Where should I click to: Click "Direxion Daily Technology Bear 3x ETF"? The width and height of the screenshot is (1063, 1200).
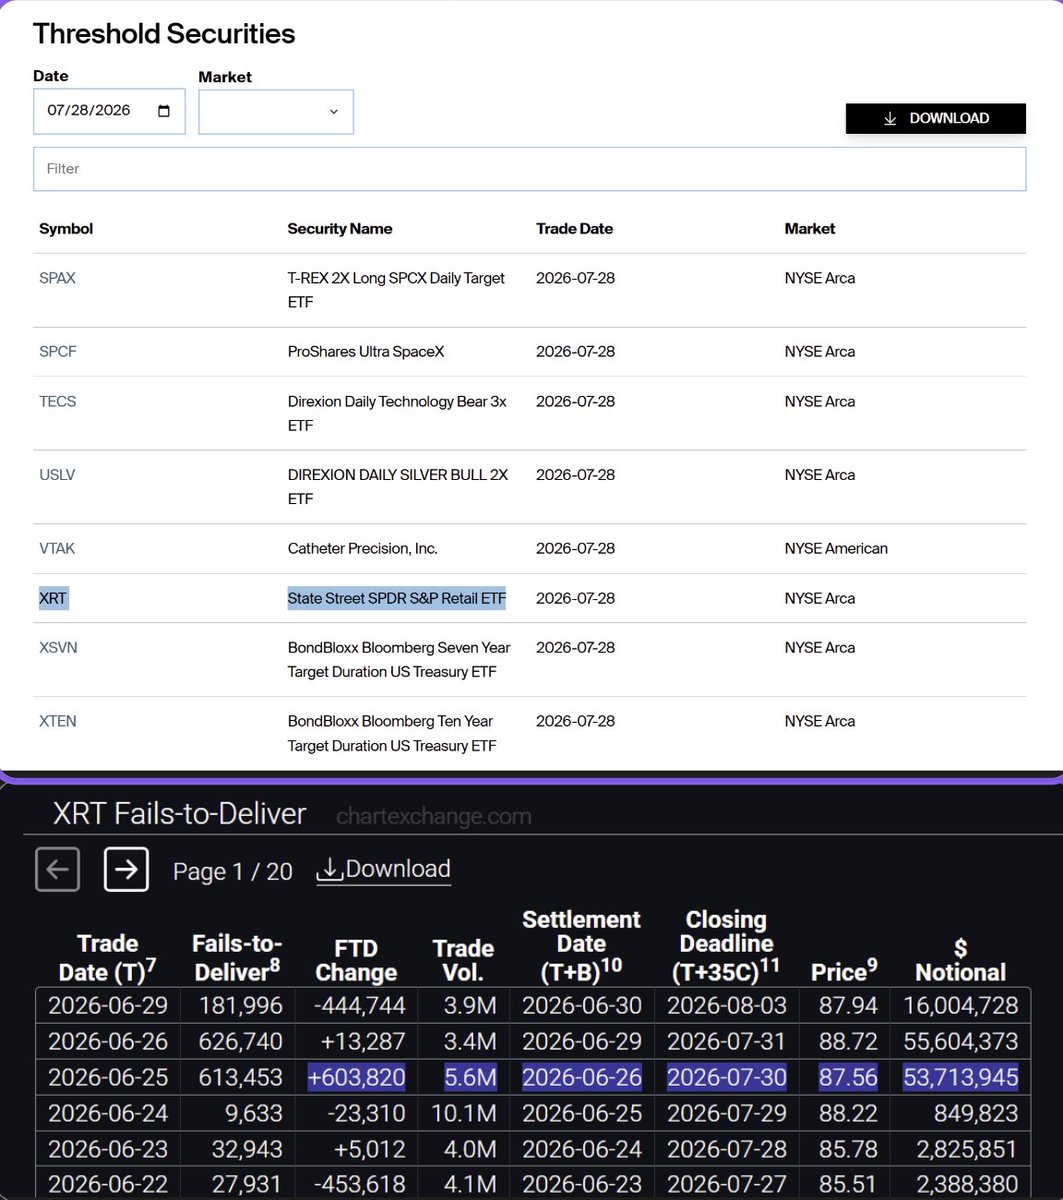click(x=397, y=413)
